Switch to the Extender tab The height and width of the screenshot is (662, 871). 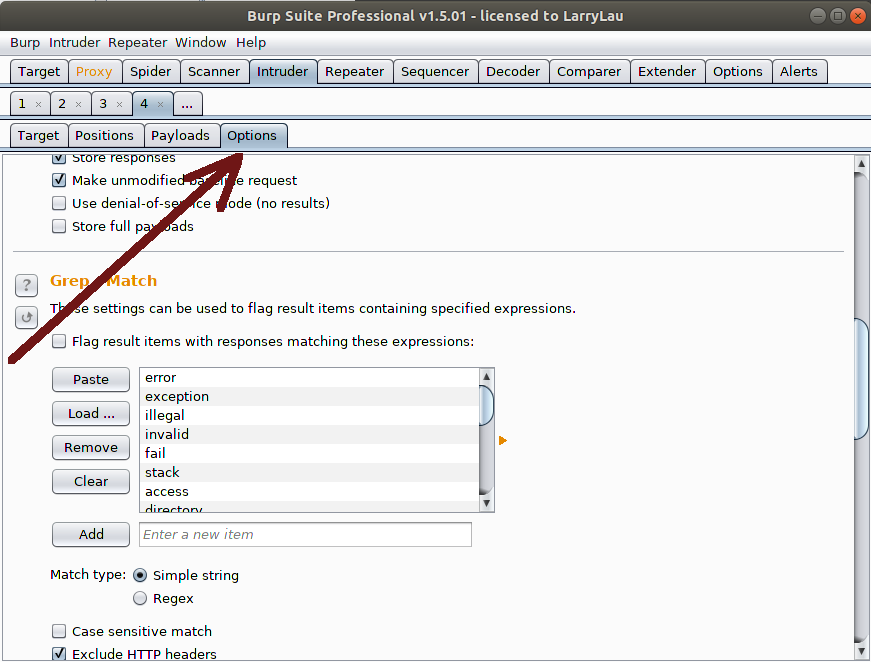click(667, 72)
